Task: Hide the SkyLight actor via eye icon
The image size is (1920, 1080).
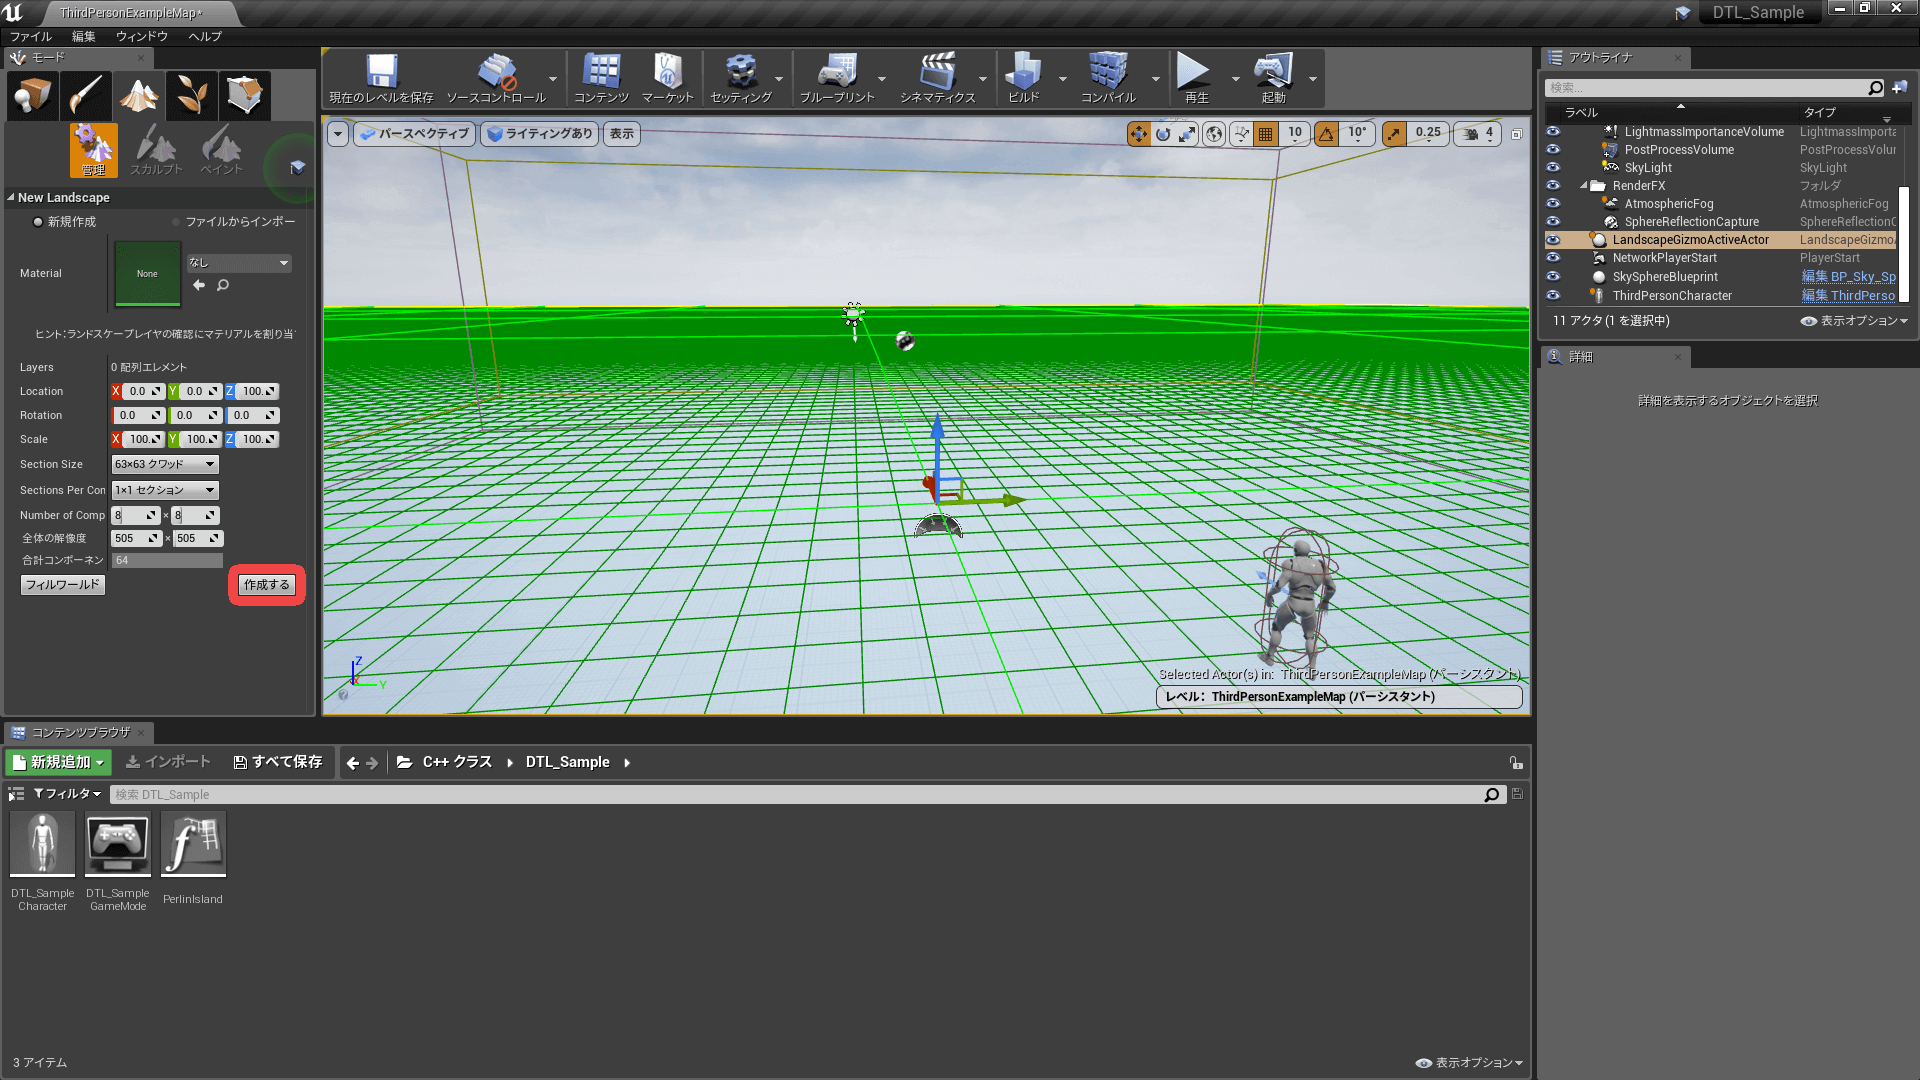Action: pos(1553,168)
